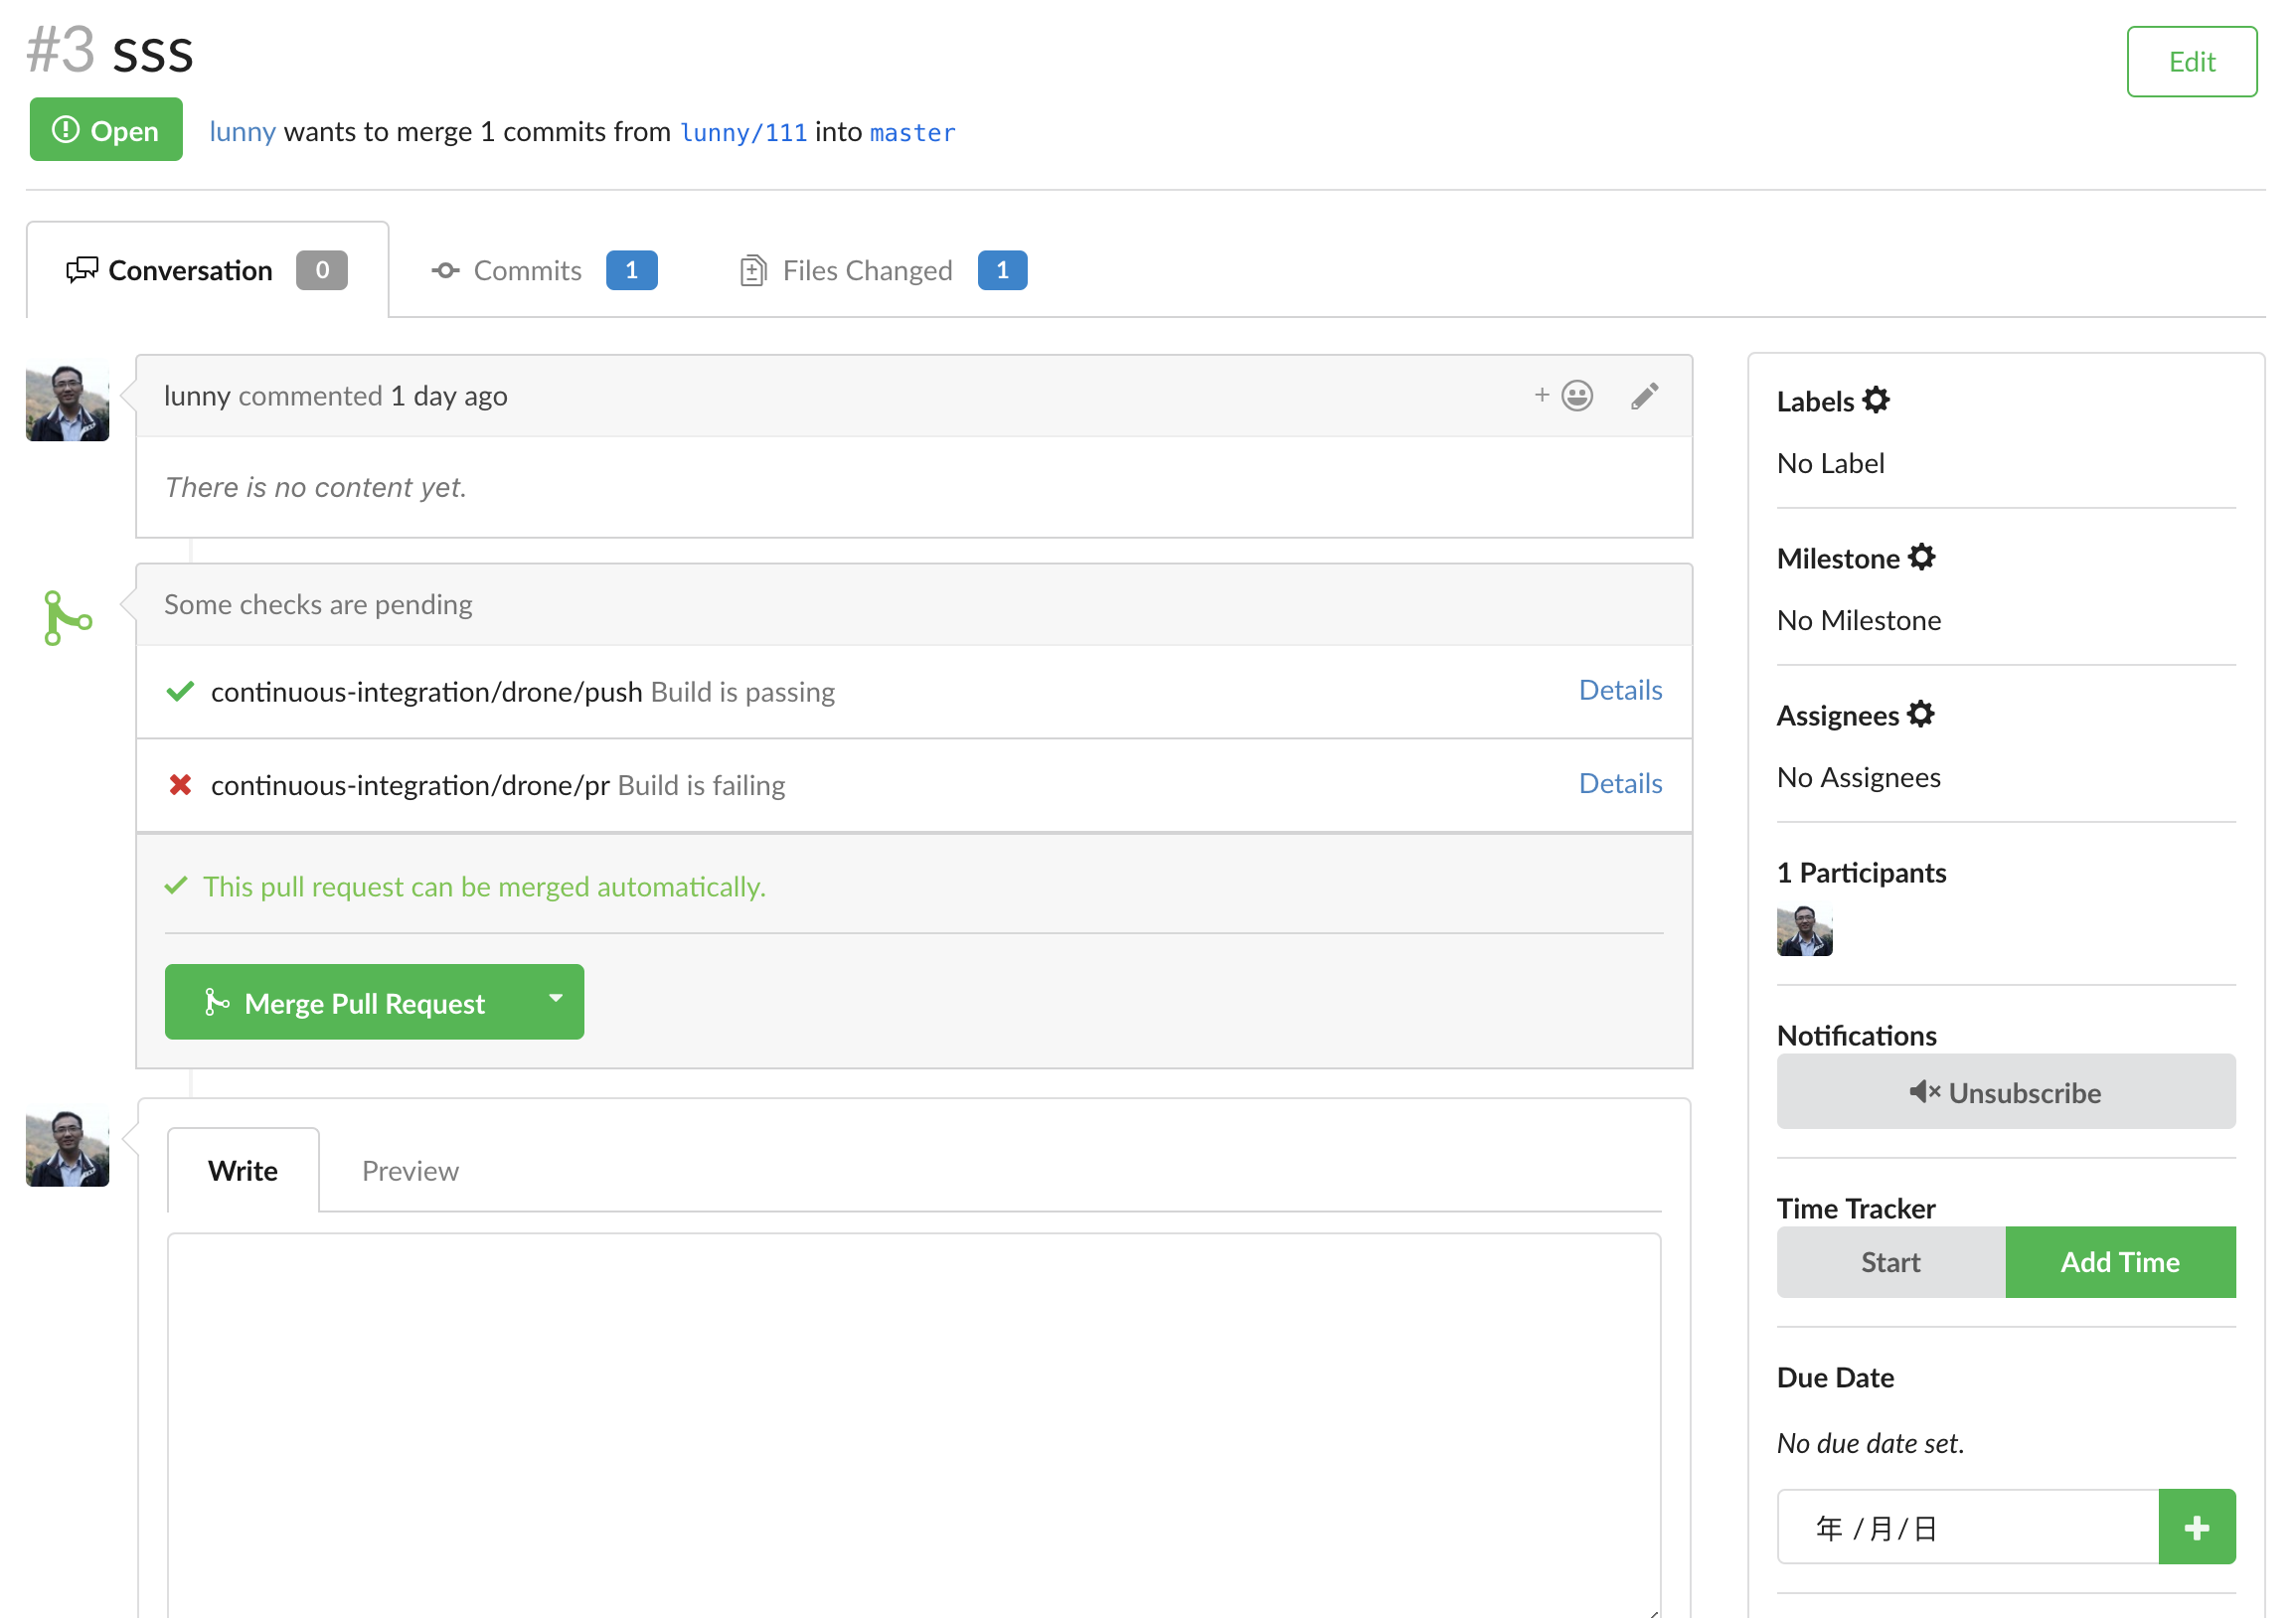Expand the merge dropdown arrow

tap(556, 1002)
